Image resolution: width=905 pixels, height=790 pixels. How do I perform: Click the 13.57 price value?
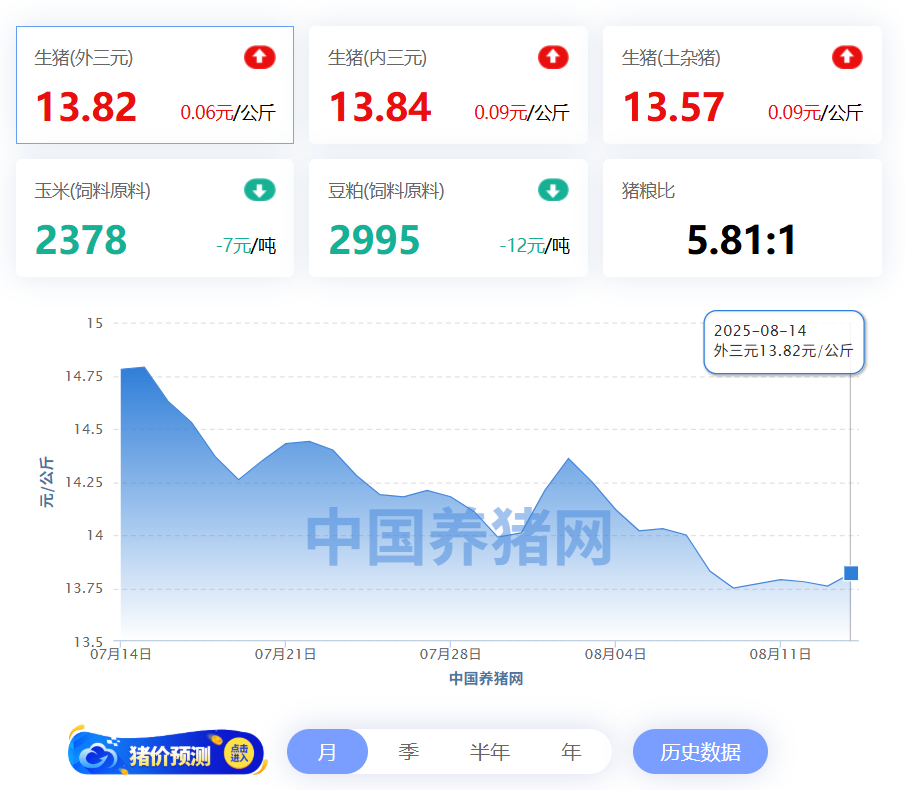tap(674, 107)
